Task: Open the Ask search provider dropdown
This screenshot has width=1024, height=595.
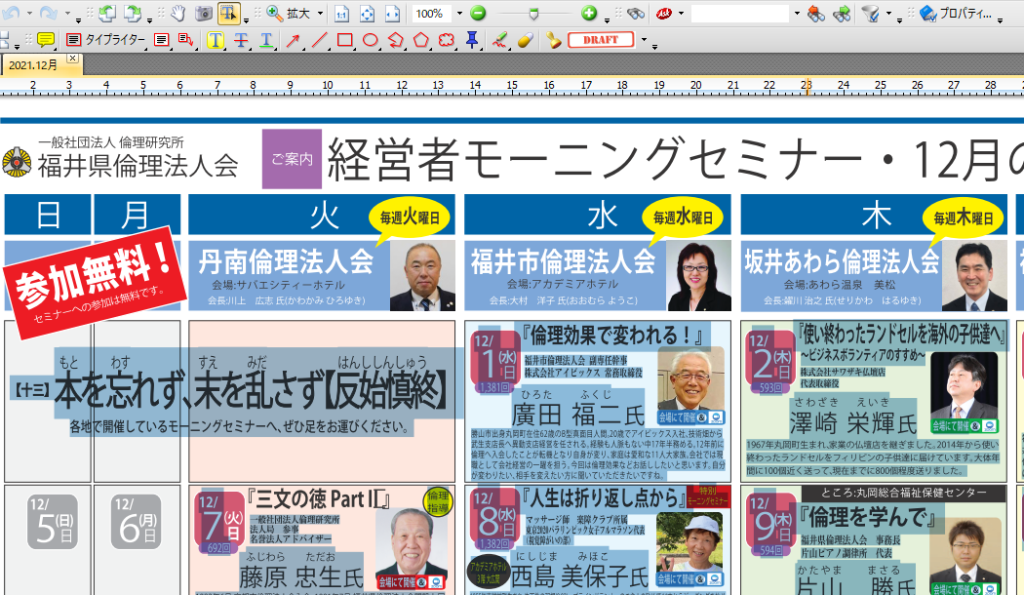Action: pos(681,13)
